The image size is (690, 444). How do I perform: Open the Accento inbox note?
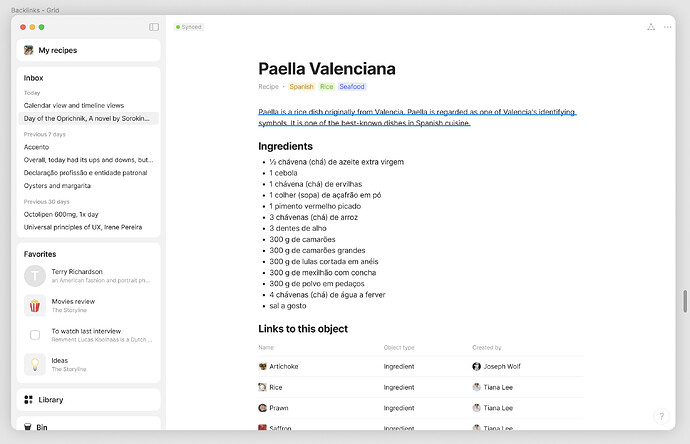pos(36,147)
